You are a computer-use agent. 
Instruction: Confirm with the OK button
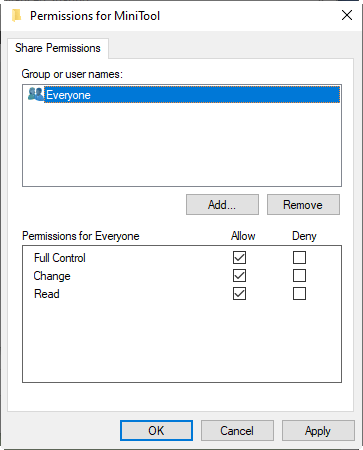pyautogui.click(x=156, y=431)
